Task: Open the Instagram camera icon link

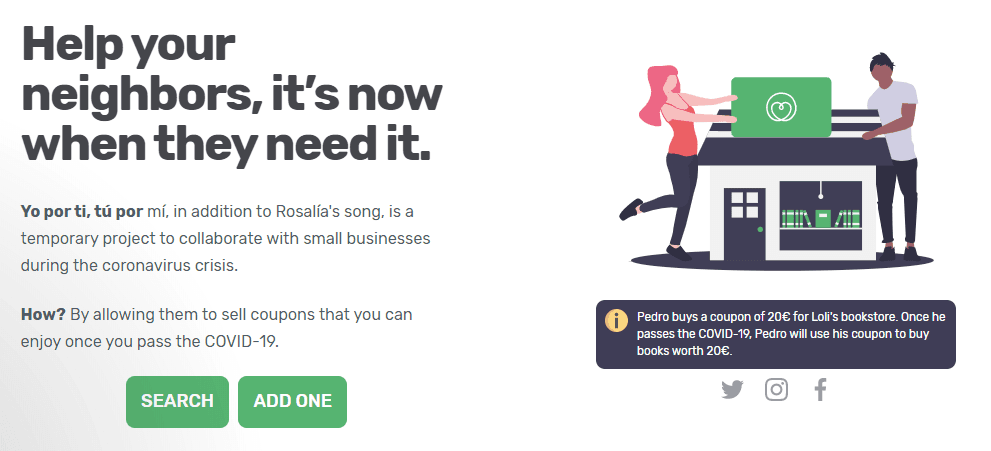Action: (x=776, y=390)
